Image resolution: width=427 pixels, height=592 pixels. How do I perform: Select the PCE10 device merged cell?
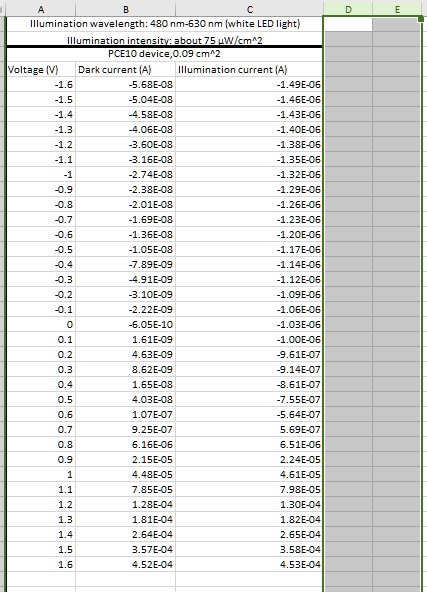165,54
